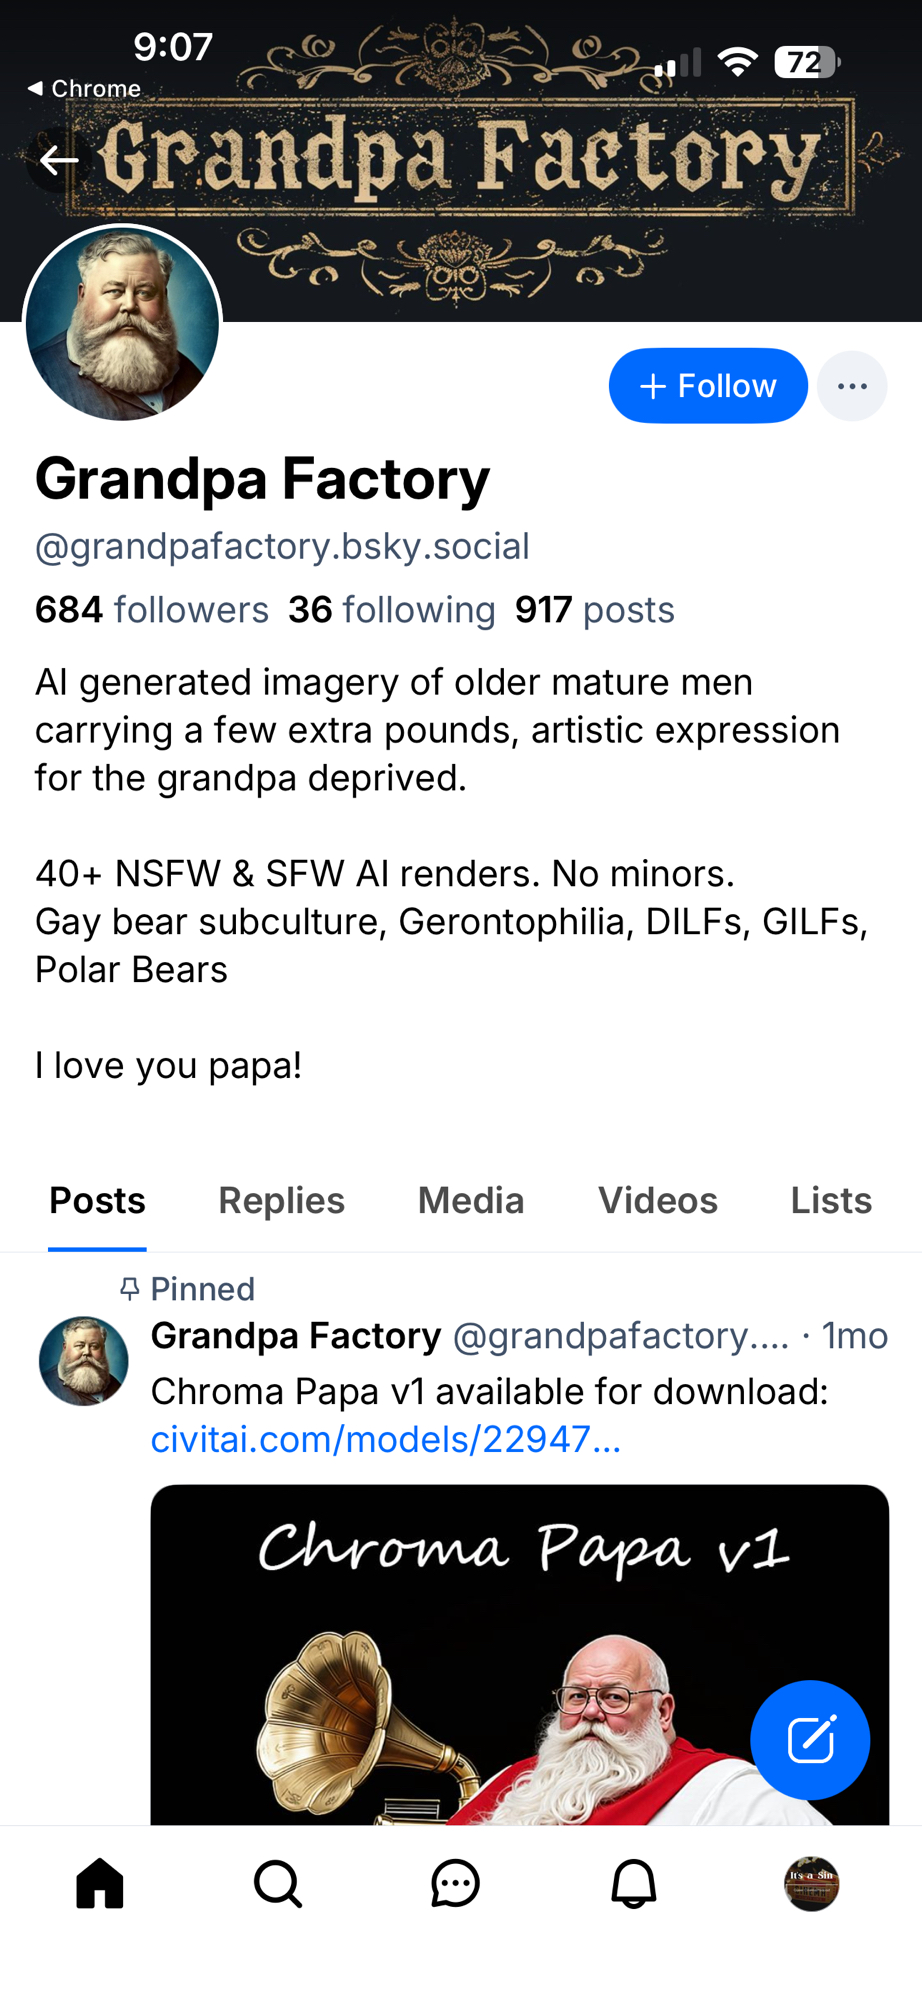Image resolution: width=922 pixels, height=2000 pixels.
Task: Switch to the Videos tab
Action: (657, 1201)
